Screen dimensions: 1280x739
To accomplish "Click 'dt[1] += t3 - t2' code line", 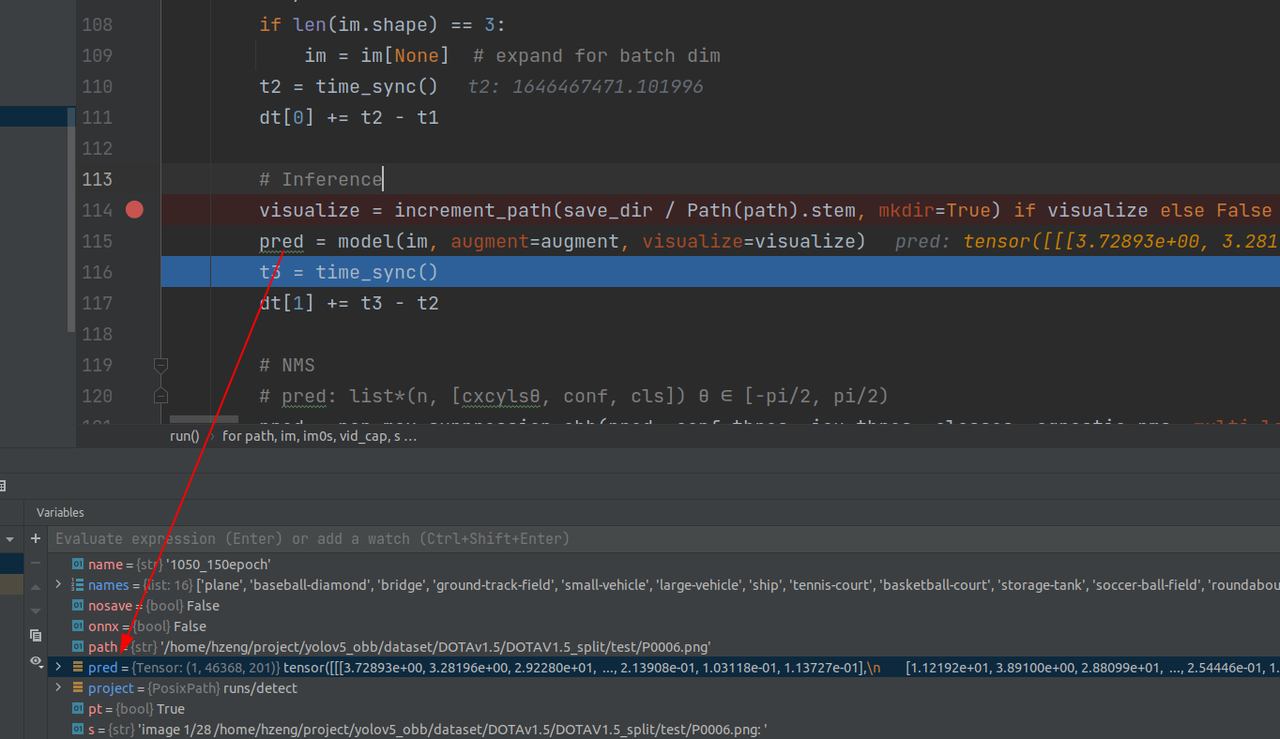I will pyautogui.click(x=348, y=303).
